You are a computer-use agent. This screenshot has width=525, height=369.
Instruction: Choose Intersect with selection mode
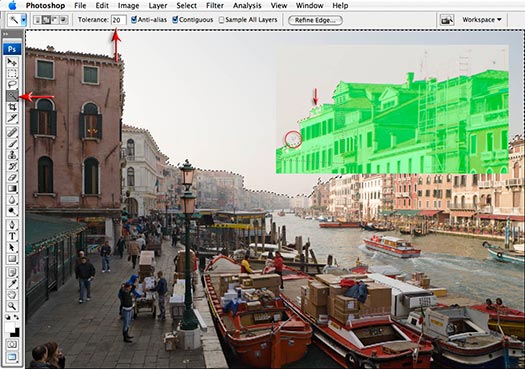[63, 20]
